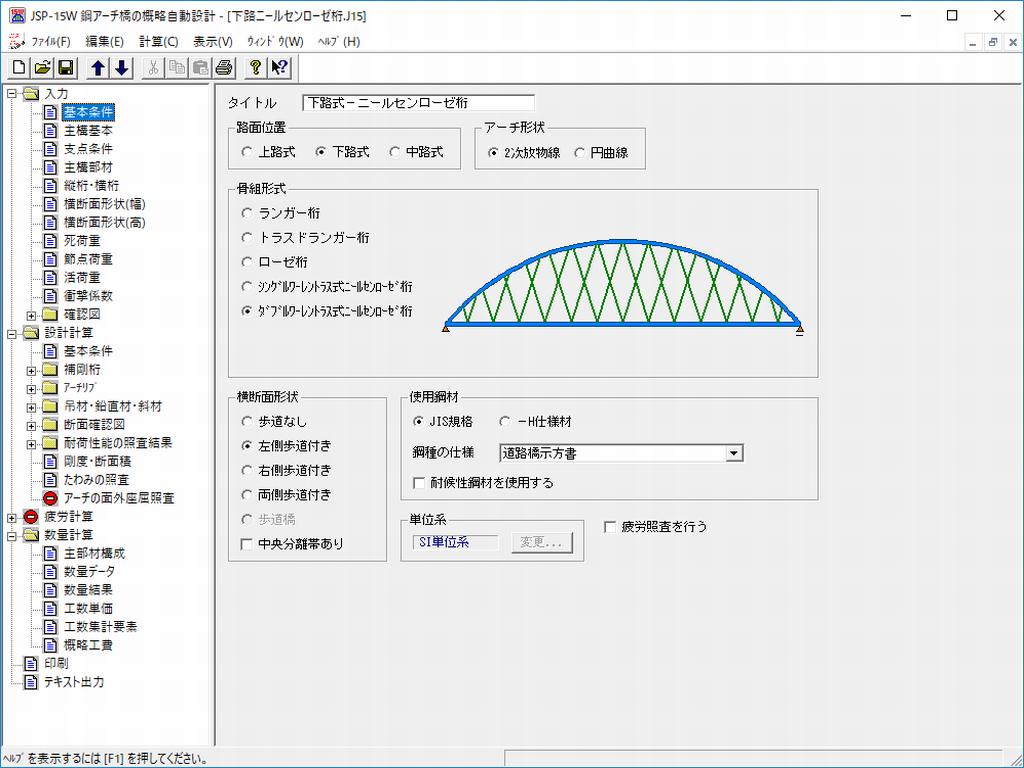Click the タイトル text input field
The image size is (1024, 768).
[x=418, y=102]
